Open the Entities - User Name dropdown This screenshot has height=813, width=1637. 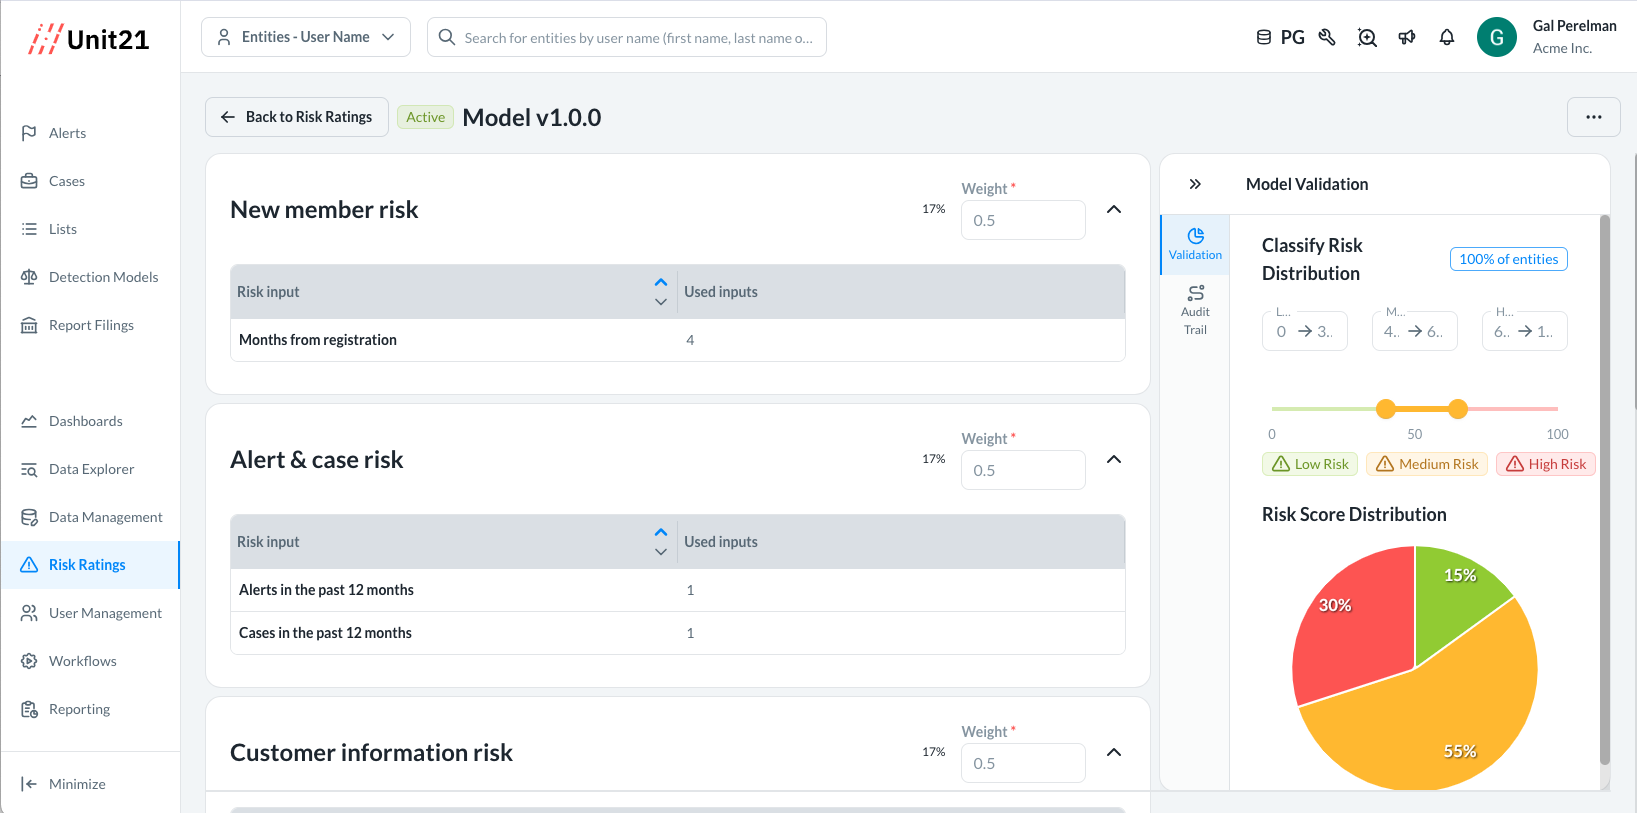[306, 37]
